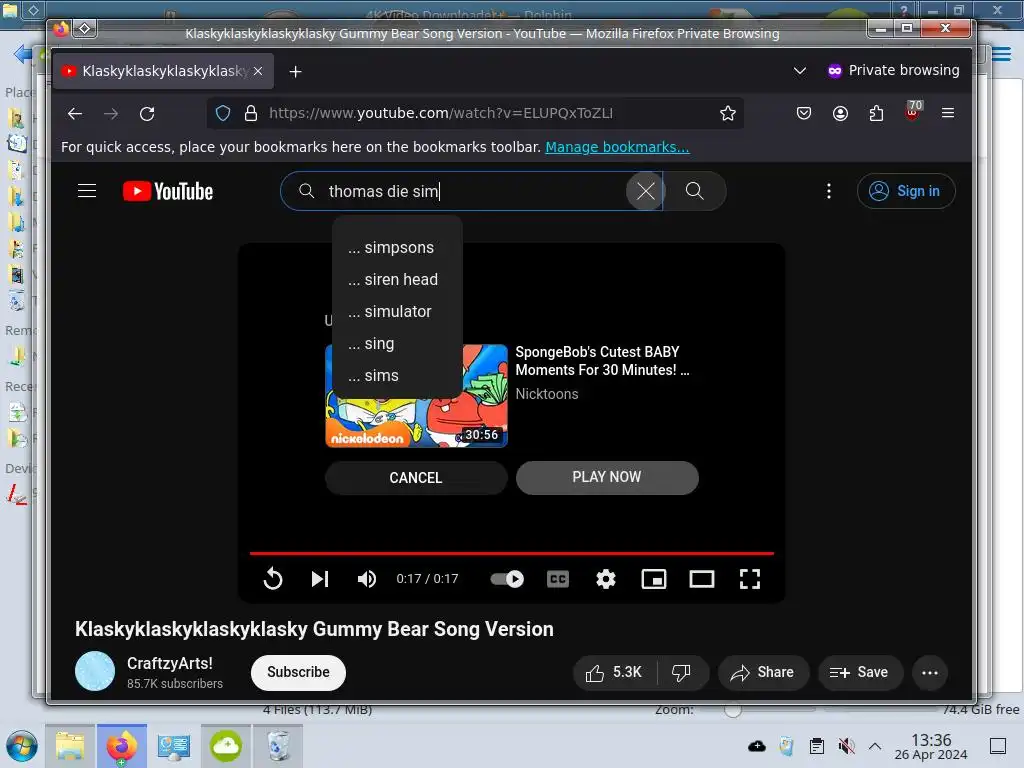View site security padlock info
1024x768 pixels.
coord(251,114)
